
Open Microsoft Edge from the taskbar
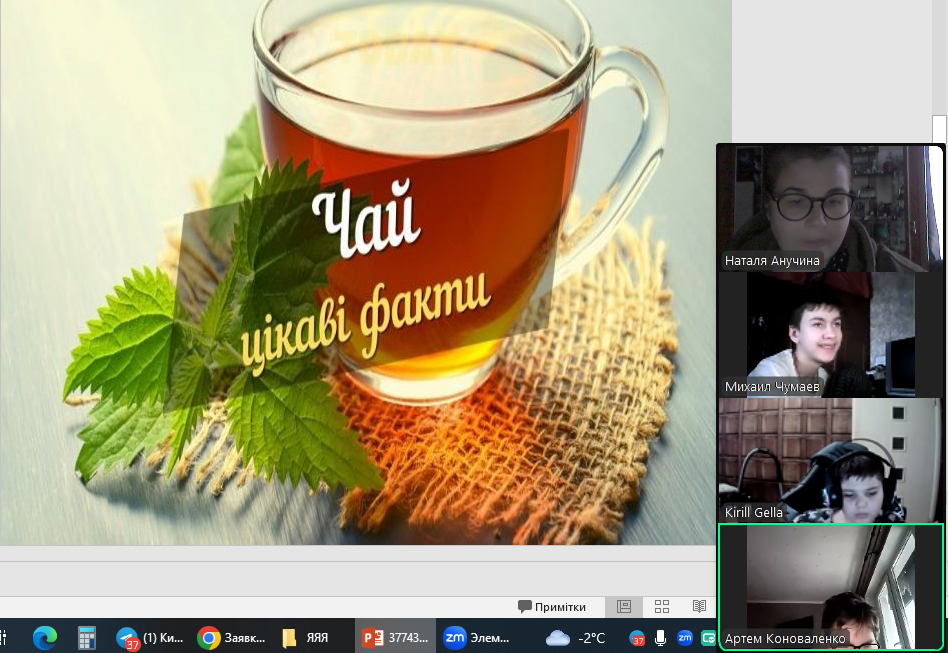(45, 638)
